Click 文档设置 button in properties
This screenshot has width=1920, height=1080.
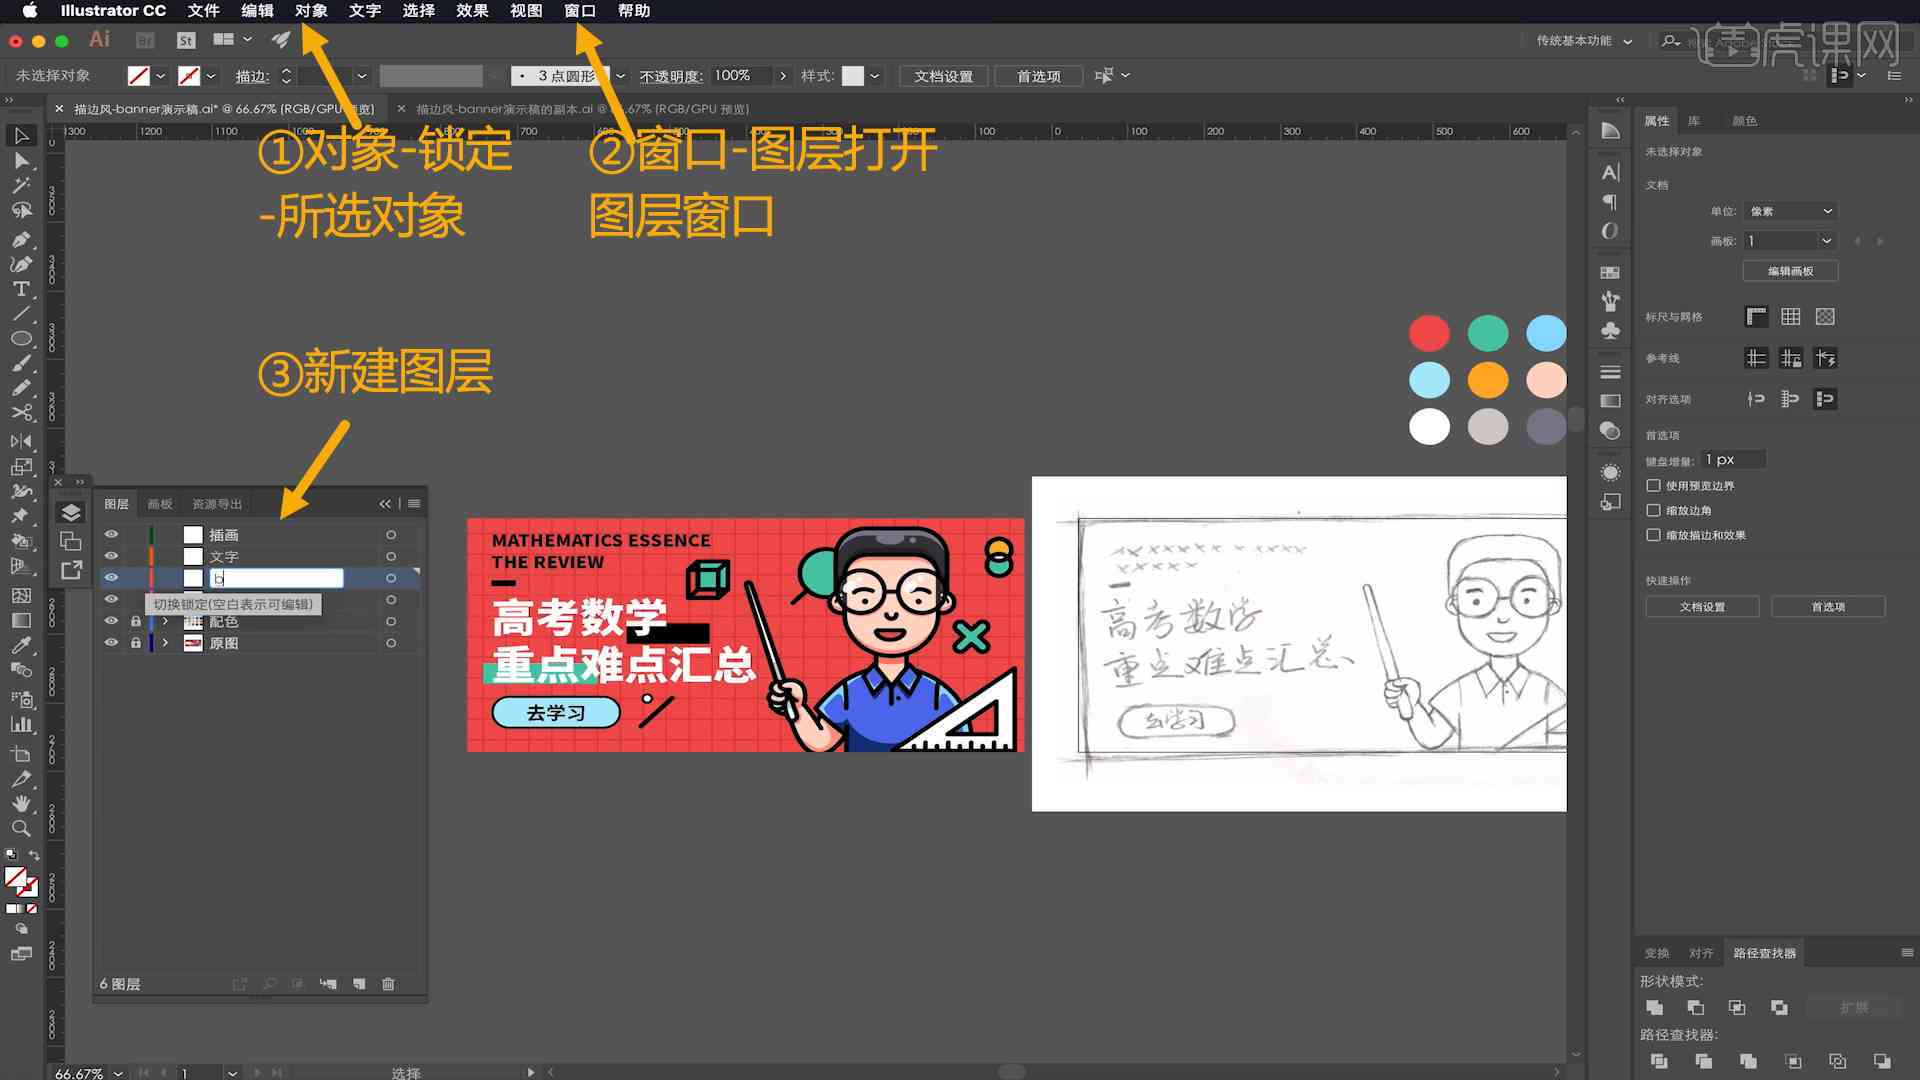1702,607
